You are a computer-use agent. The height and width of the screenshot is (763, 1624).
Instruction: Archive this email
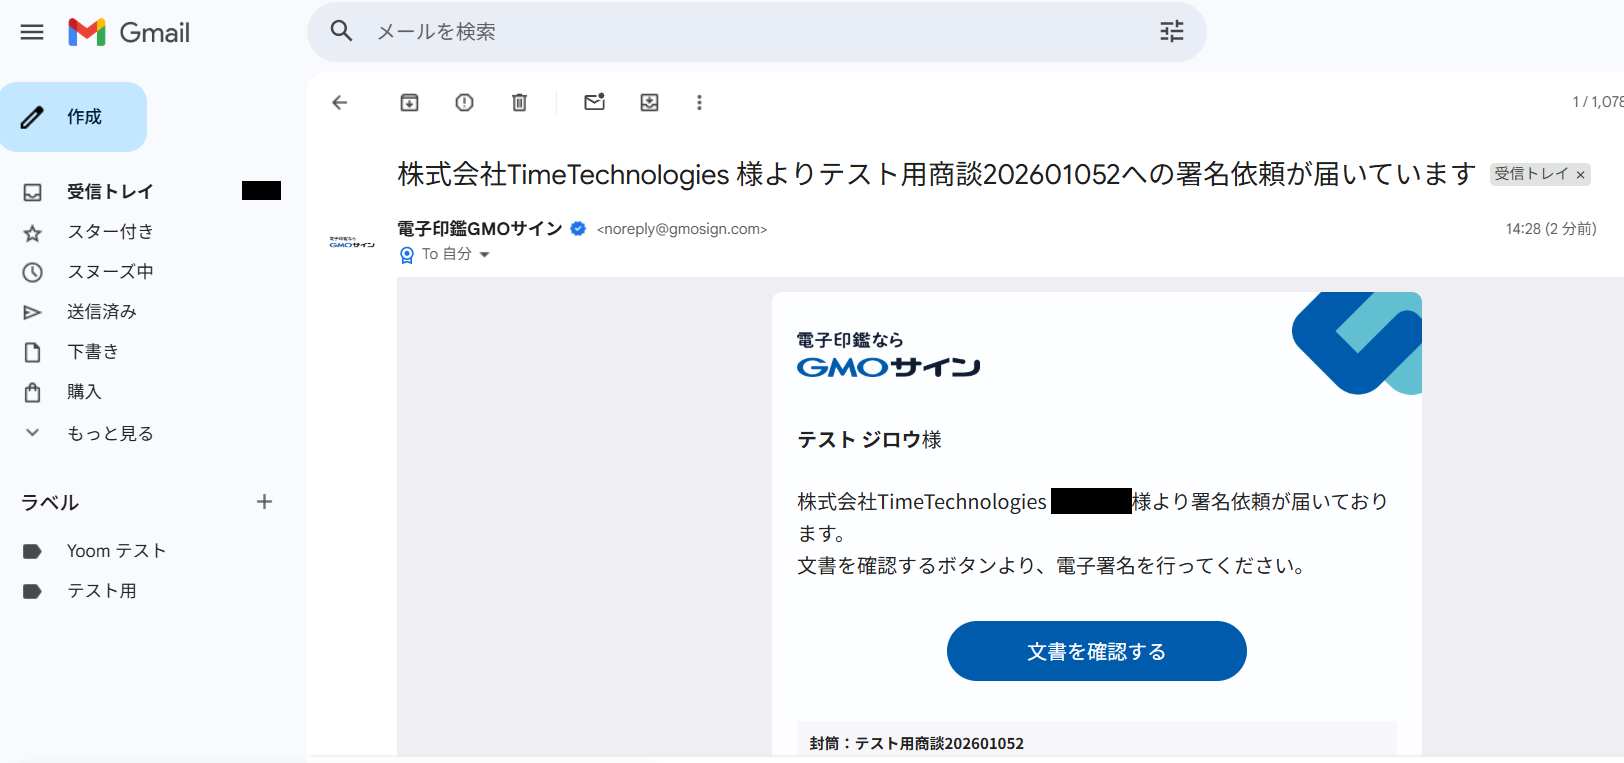(410, 102)
